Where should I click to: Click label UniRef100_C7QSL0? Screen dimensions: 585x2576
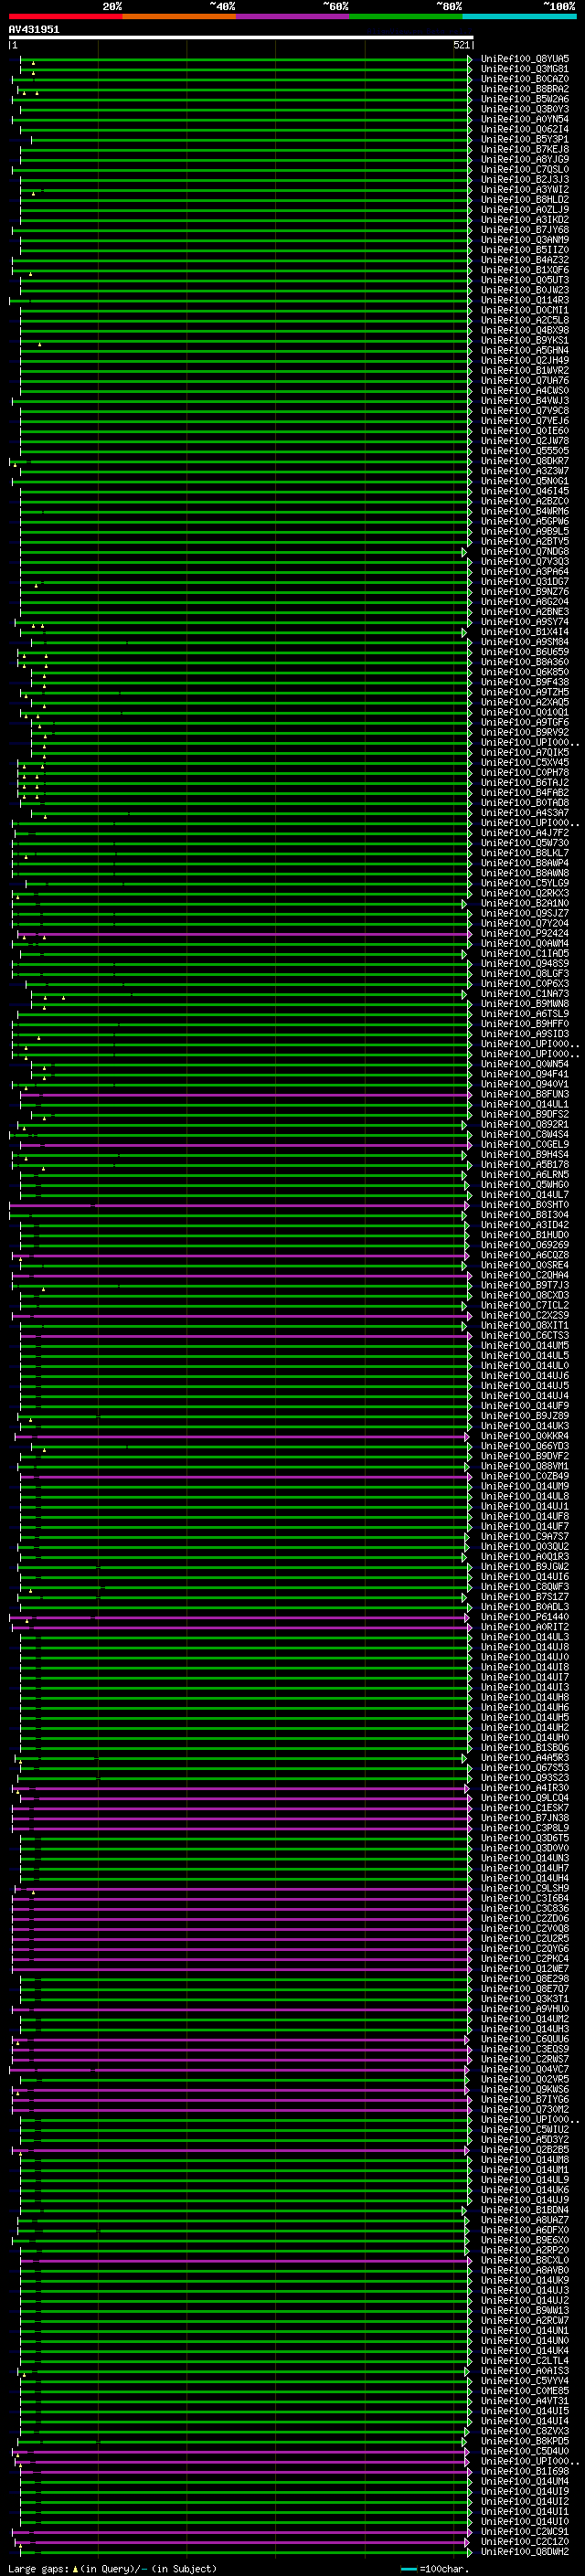point(525,169)
